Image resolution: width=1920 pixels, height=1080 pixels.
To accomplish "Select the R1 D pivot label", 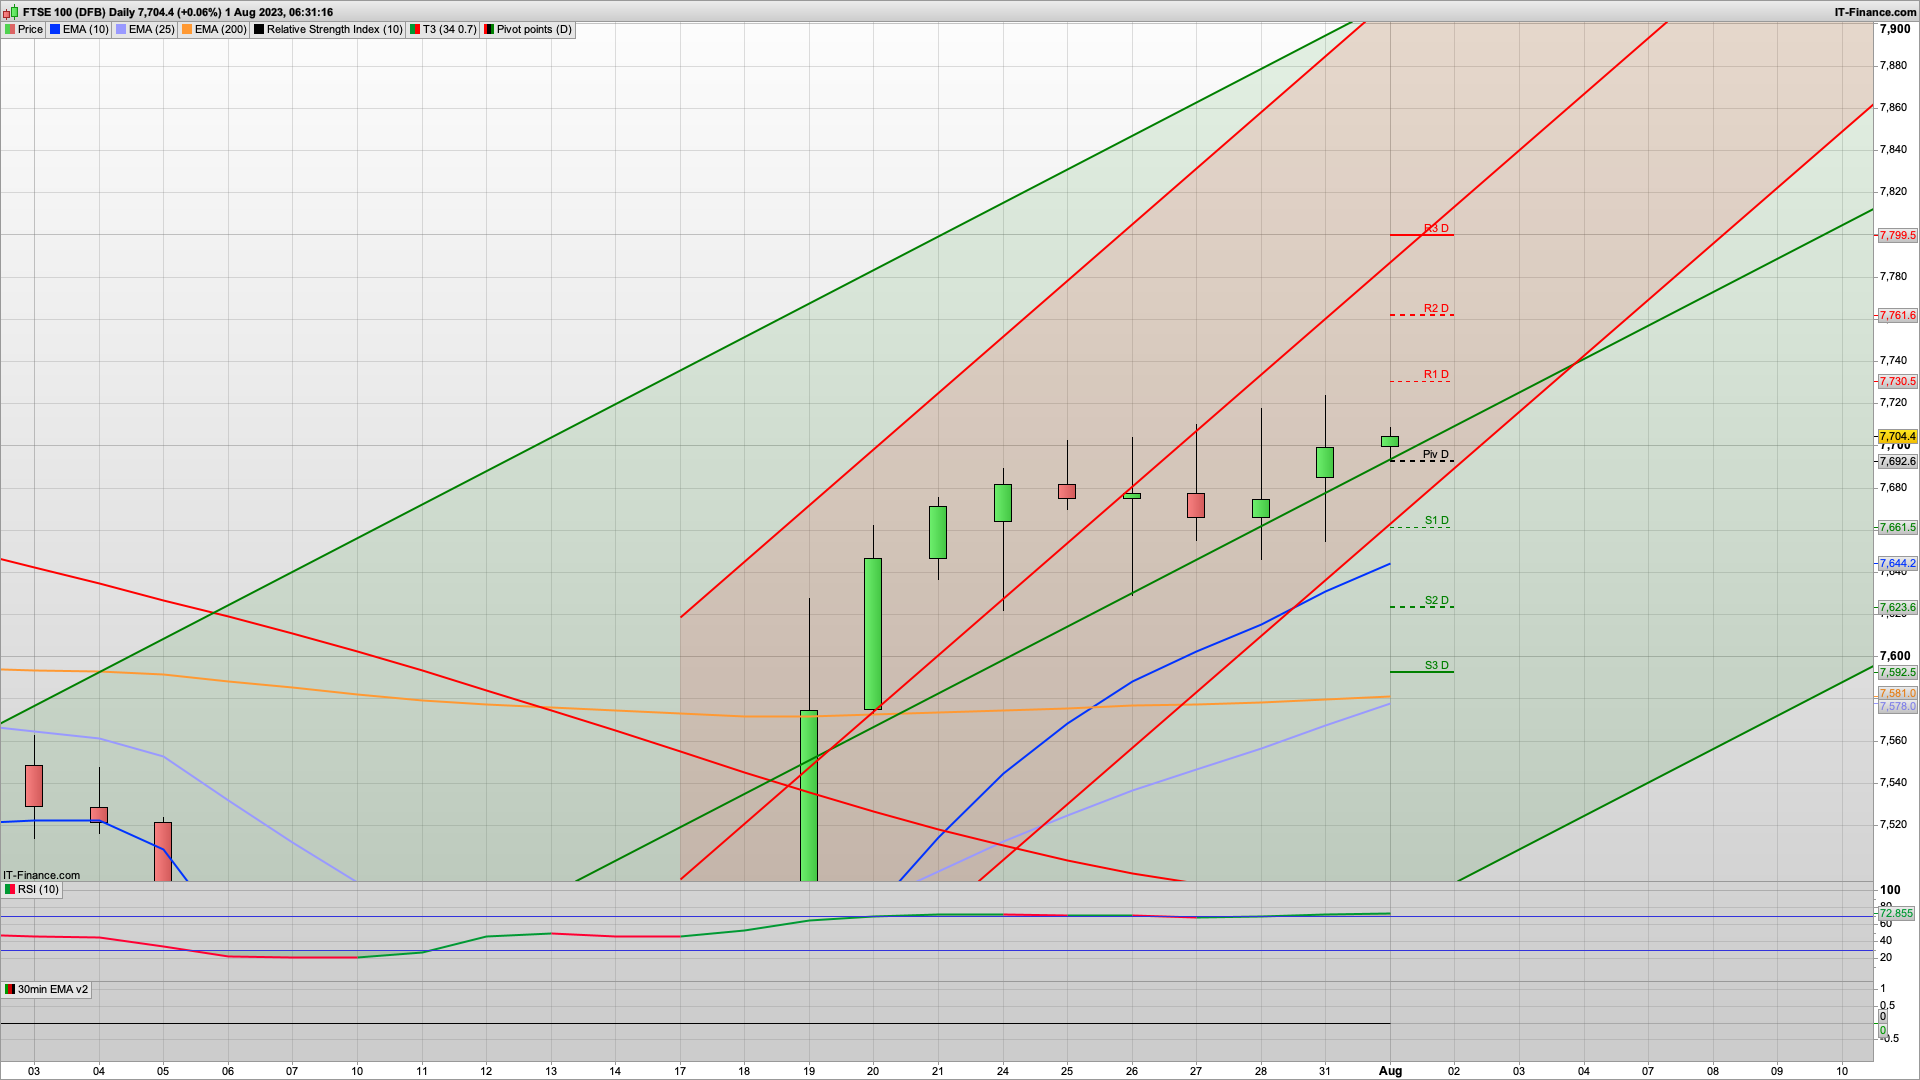I will pos(1436,375).
